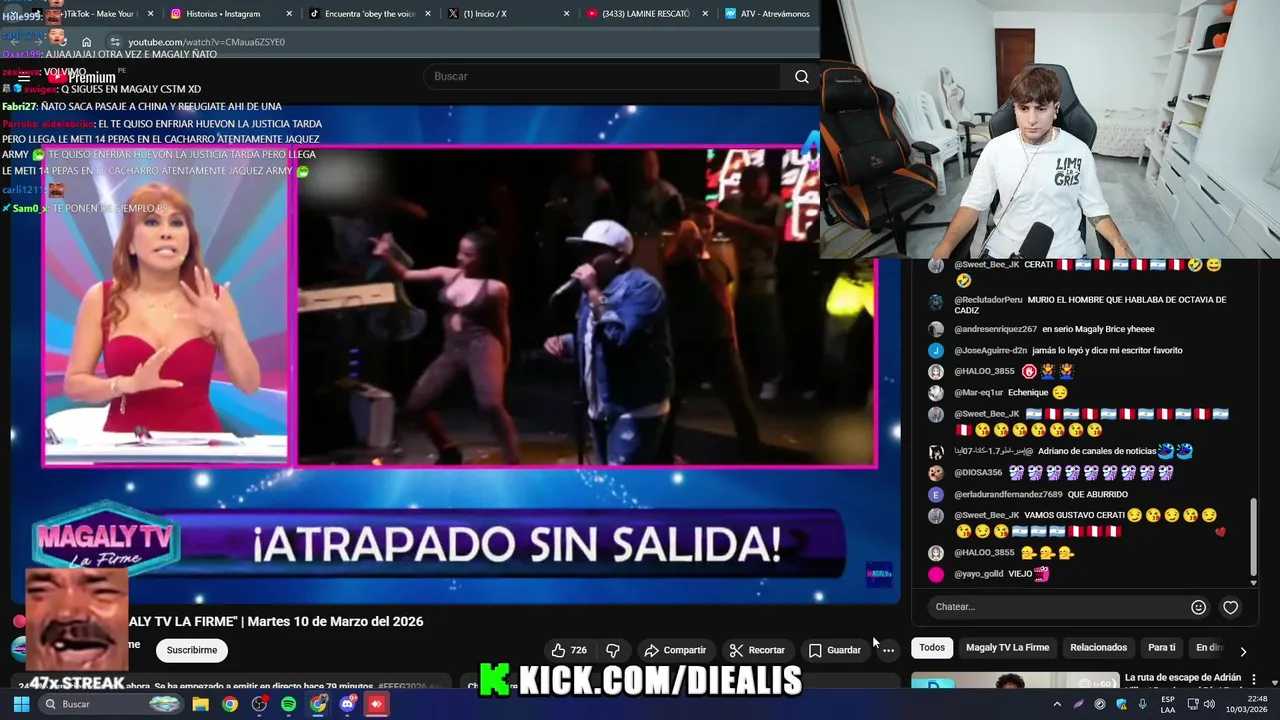The height and width of the screenshot is (720, 1280).
Task: Open Discord from the taskbar
Action: tap(347, 704)
